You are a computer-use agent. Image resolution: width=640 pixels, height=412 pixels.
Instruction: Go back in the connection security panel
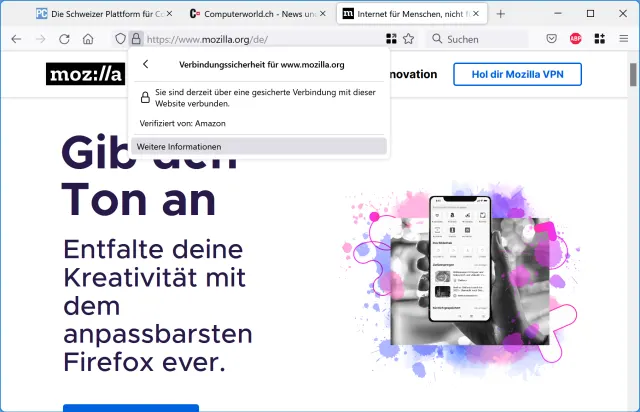click(x=146, y=64)
